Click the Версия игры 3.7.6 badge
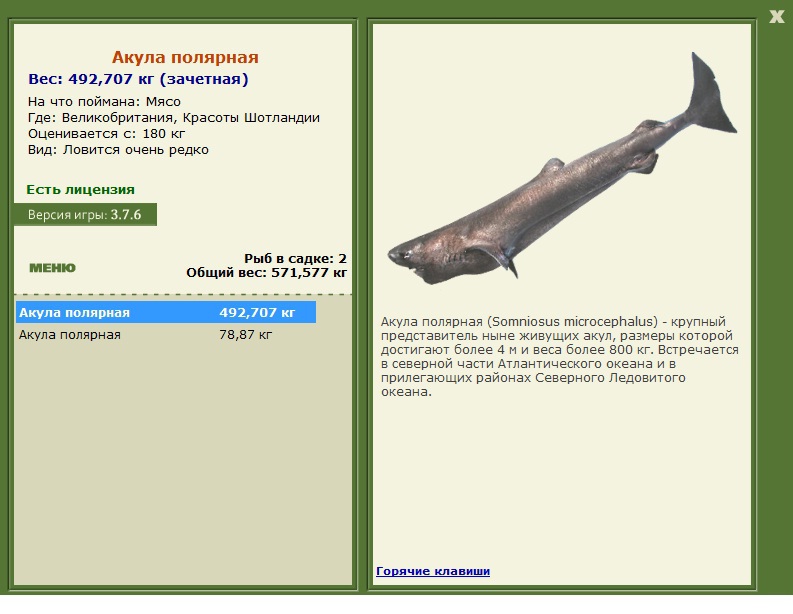Screen dimensions: 793x614 (85, 215)
